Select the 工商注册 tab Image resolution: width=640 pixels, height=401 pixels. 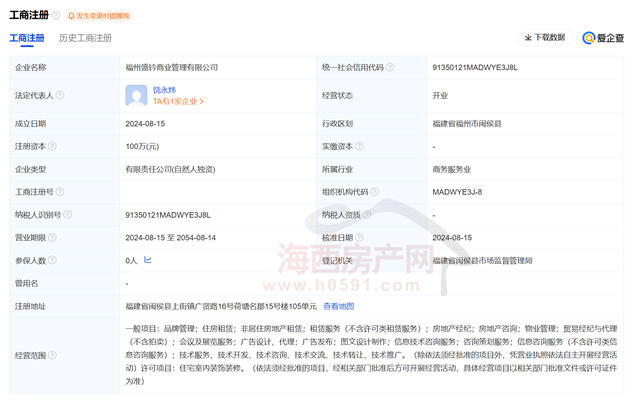(27, 38)
